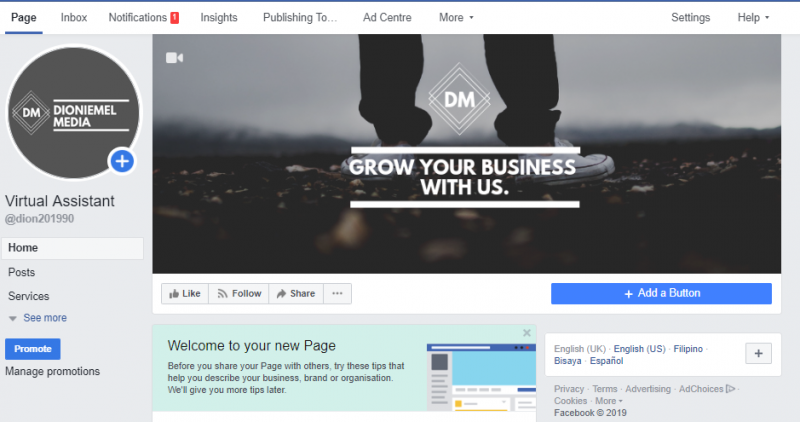The width and height of the screenshot is (800, 422).
Task: Click the blue Promote button
Action: pos(33,349)
